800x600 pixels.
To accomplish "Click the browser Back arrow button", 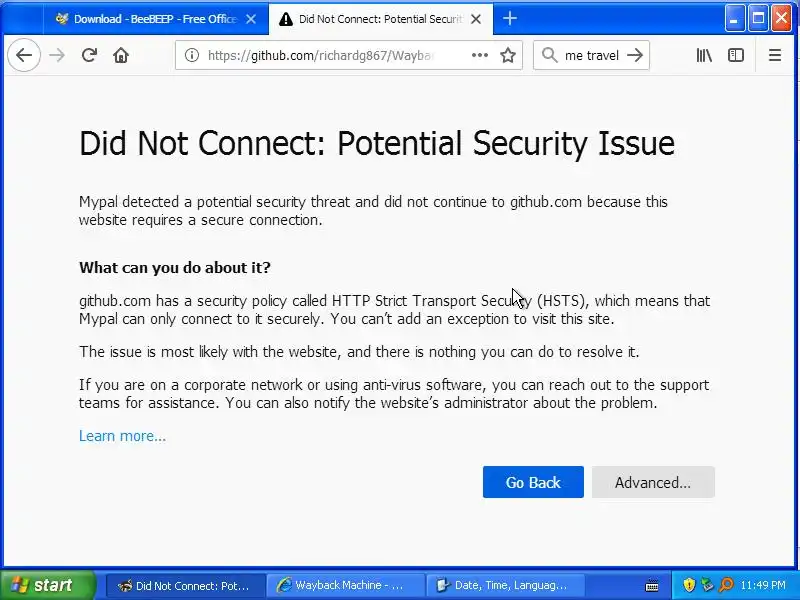I will [x=24, y=56].
